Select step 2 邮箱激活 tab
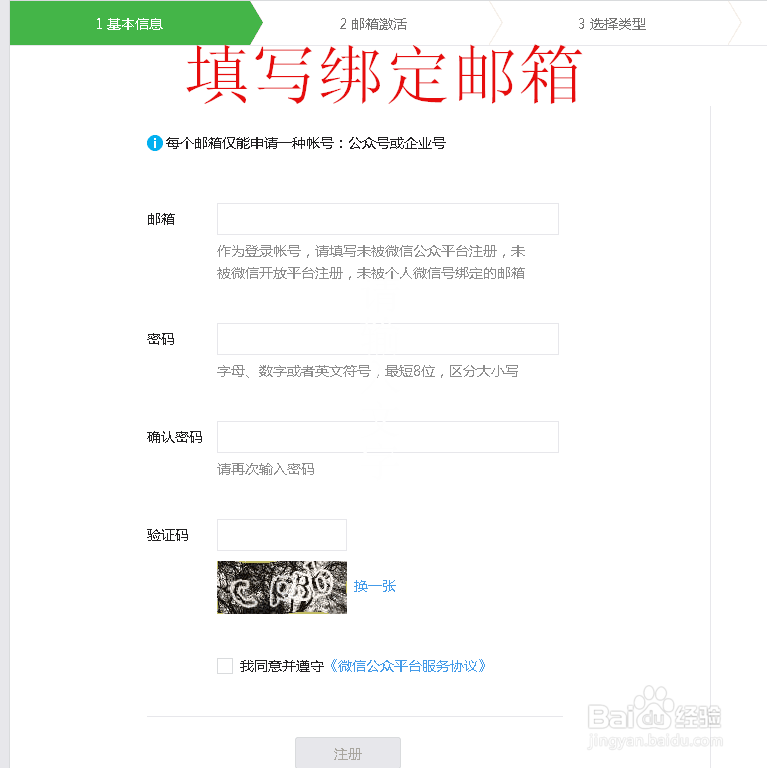The image size is (767, 768). pyautogui.click(x=374, y=24)
